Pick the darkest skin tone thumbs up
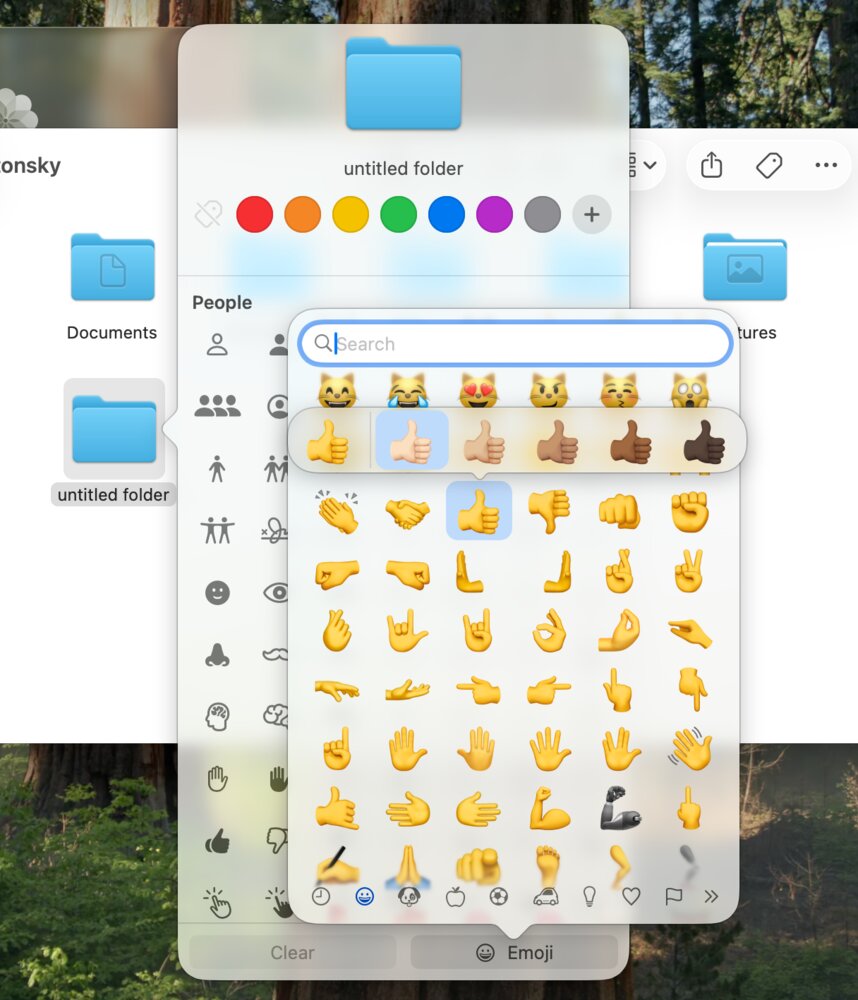 click(x=703, y=441)
